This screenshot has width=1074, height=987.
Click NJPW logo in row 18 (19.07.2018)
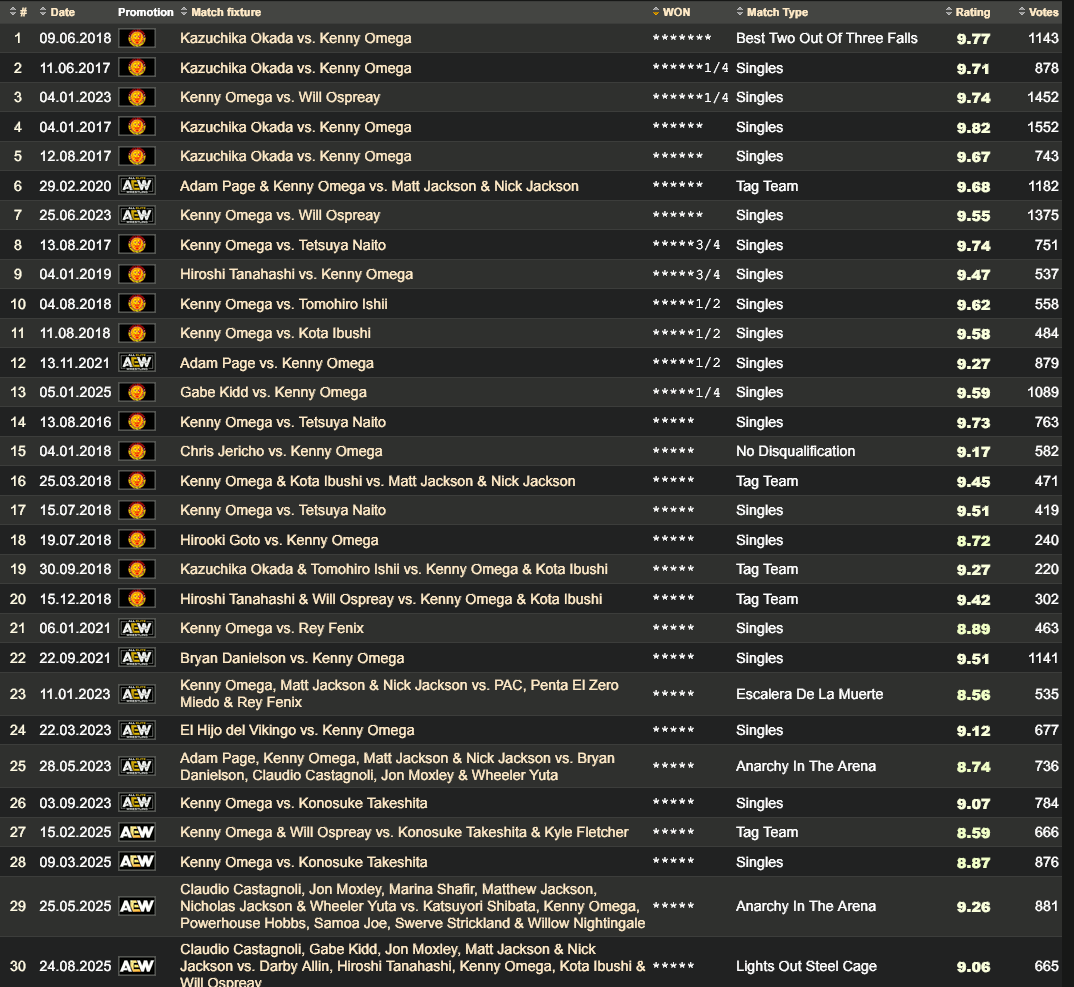(137, 540)
